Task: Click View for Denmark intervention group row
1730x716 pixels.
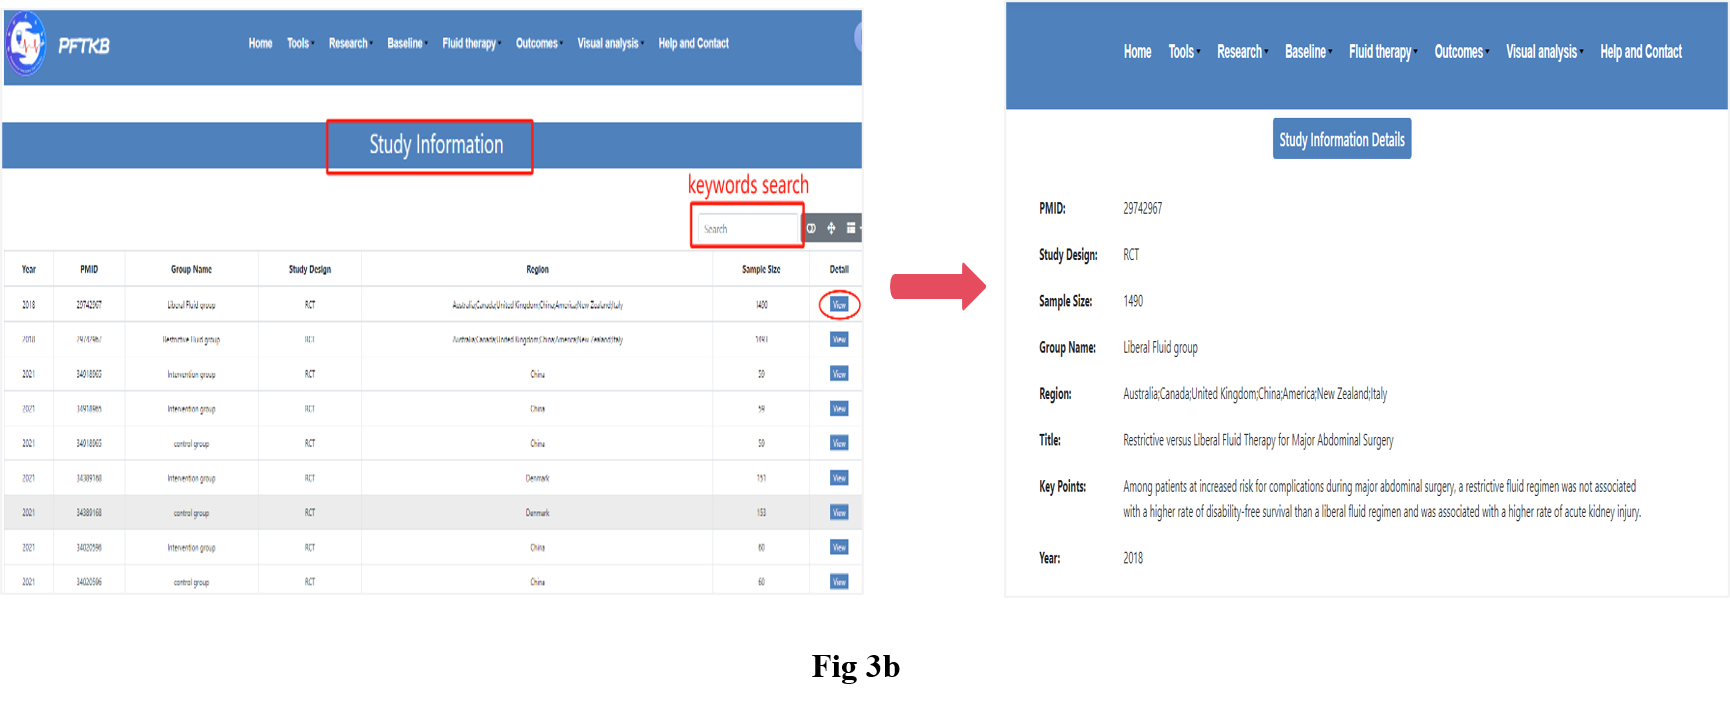Action: 839,478
